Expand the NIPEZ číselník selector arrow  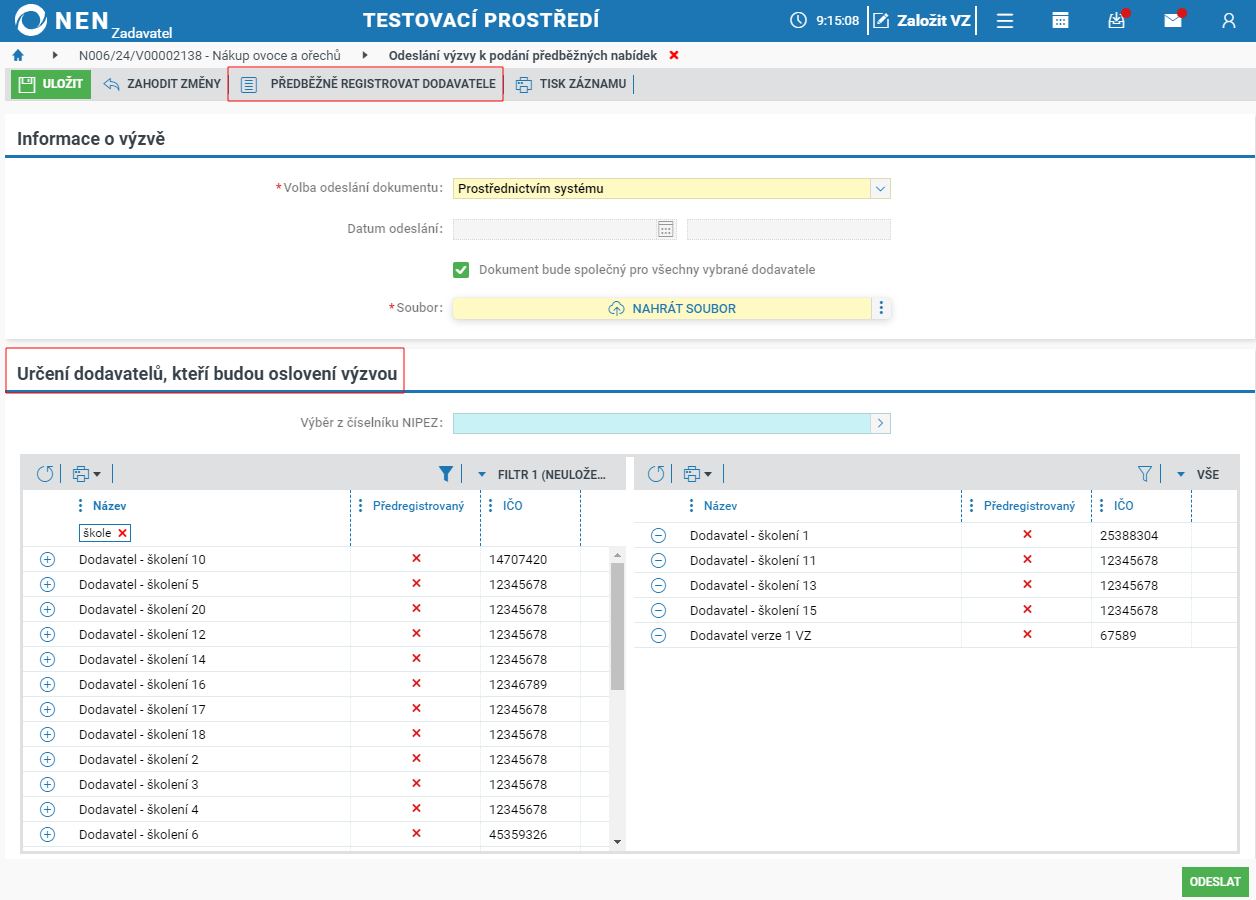[x=880, y=424]
